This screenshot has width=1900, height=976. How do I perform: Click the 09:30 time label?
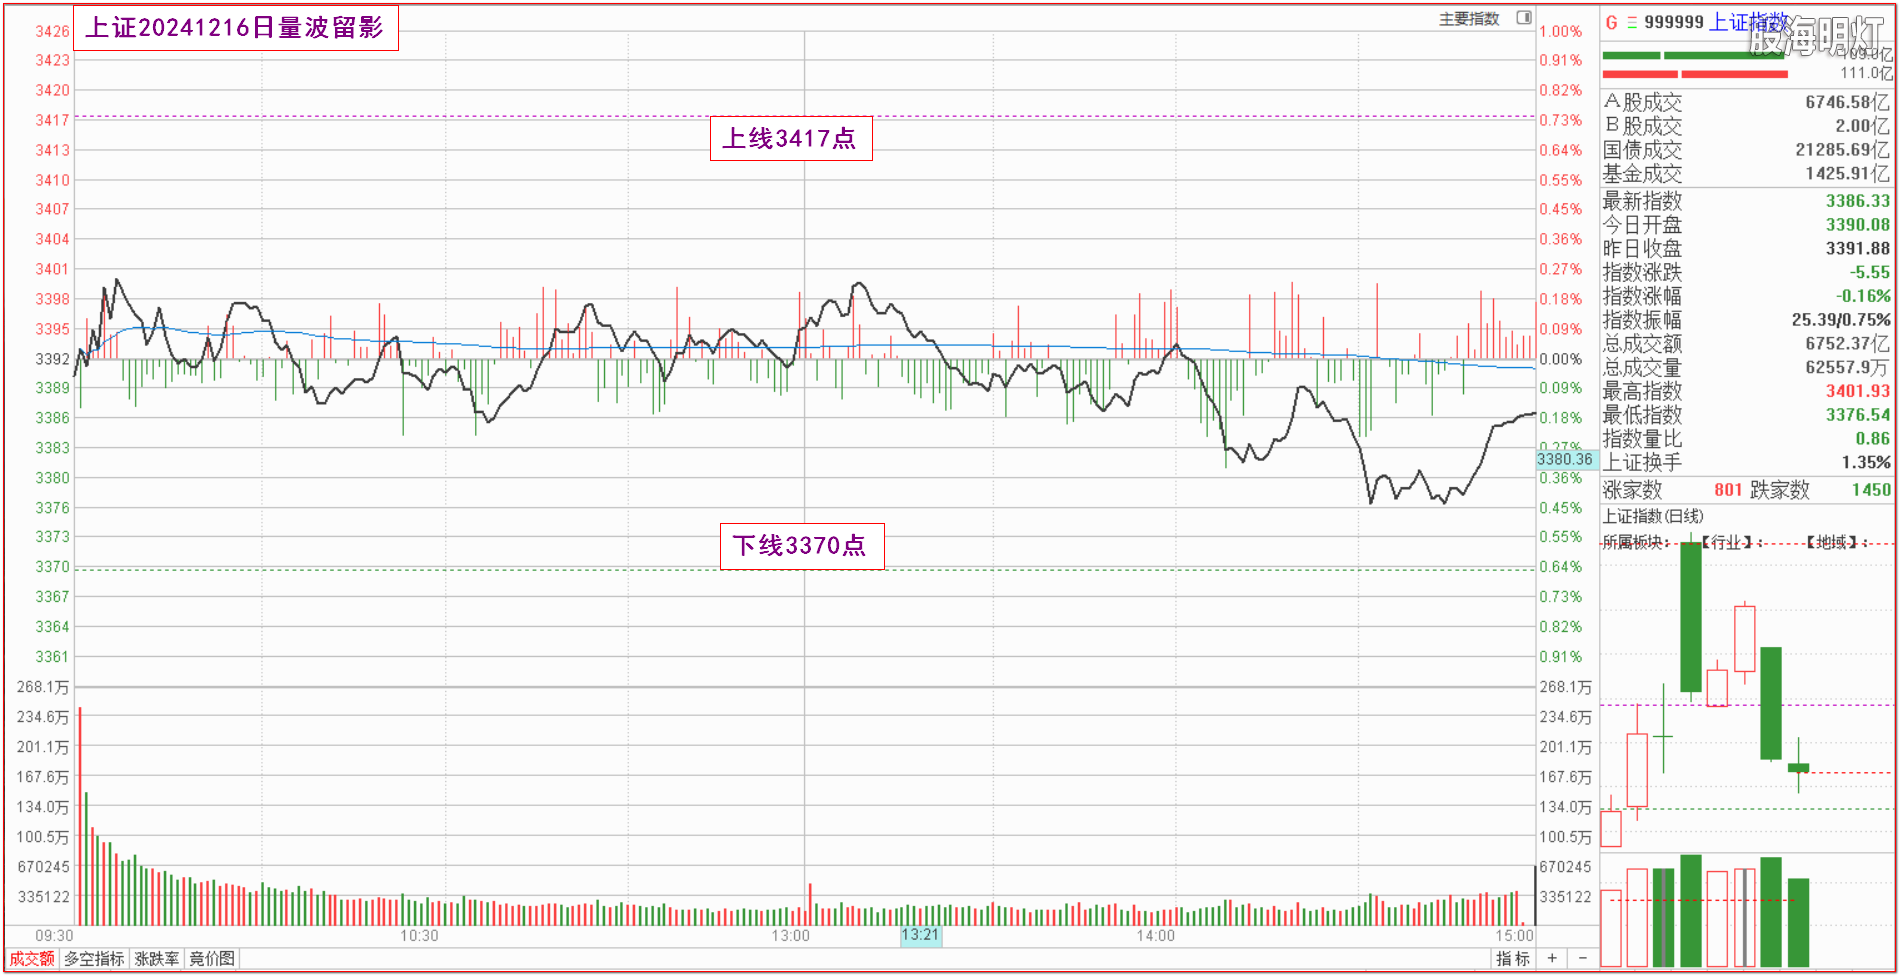click(x=54, y=936)
